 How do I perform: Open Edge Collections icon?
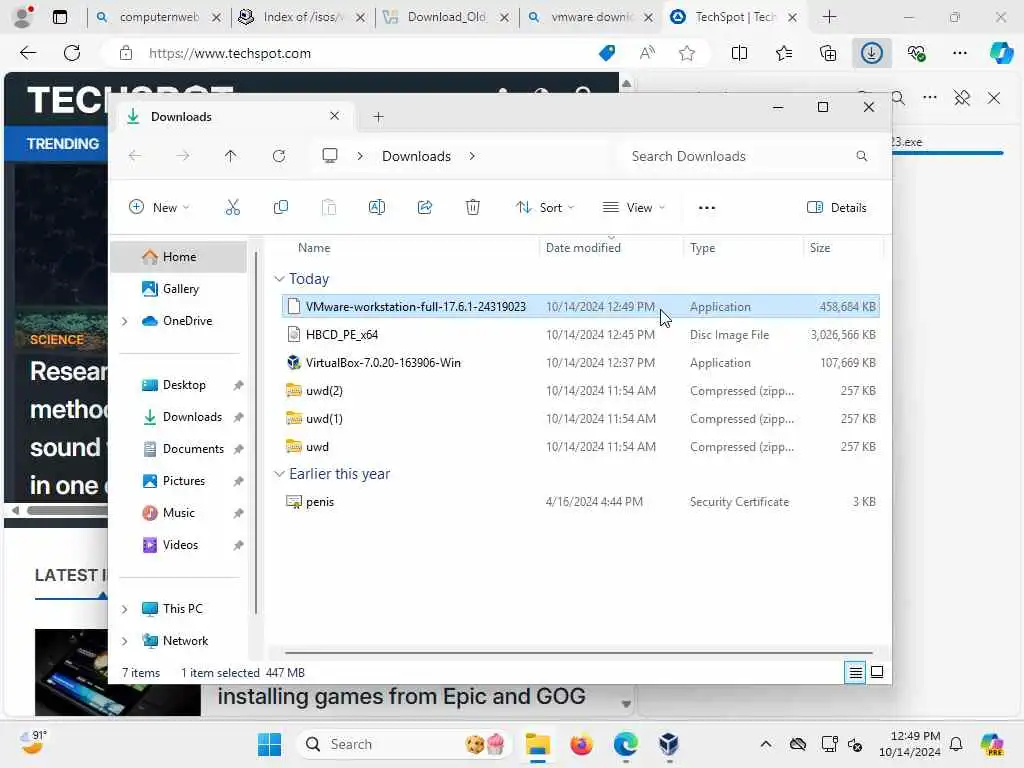[x=828, y=53]
